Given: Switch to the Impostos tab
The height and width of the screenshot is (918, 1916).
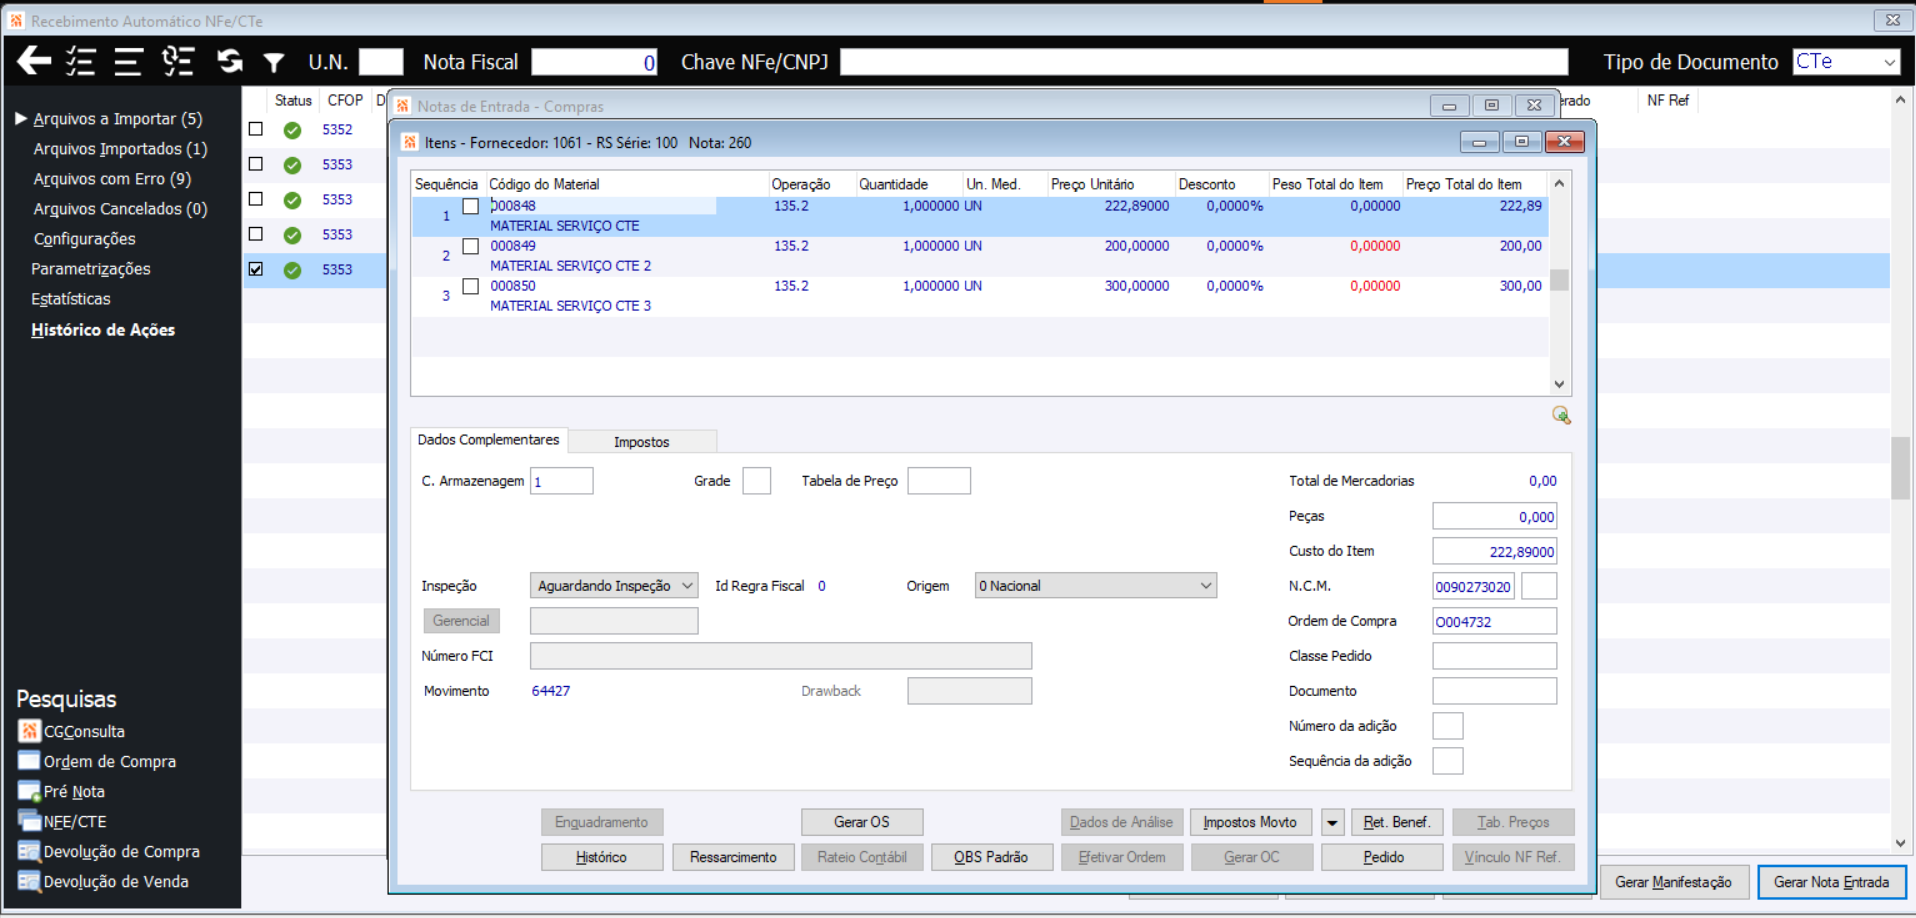Looking at the screenshot, I should [x=641, y=441].
